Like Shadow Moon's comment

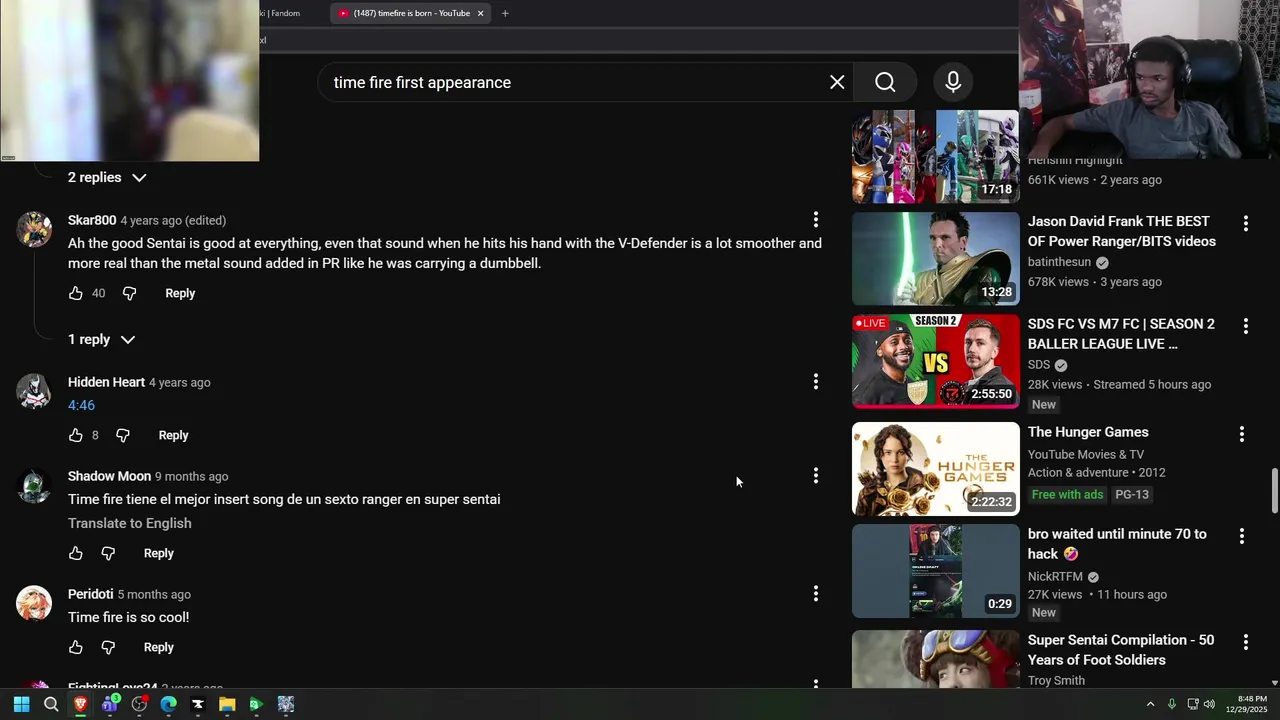coord(76,553)
